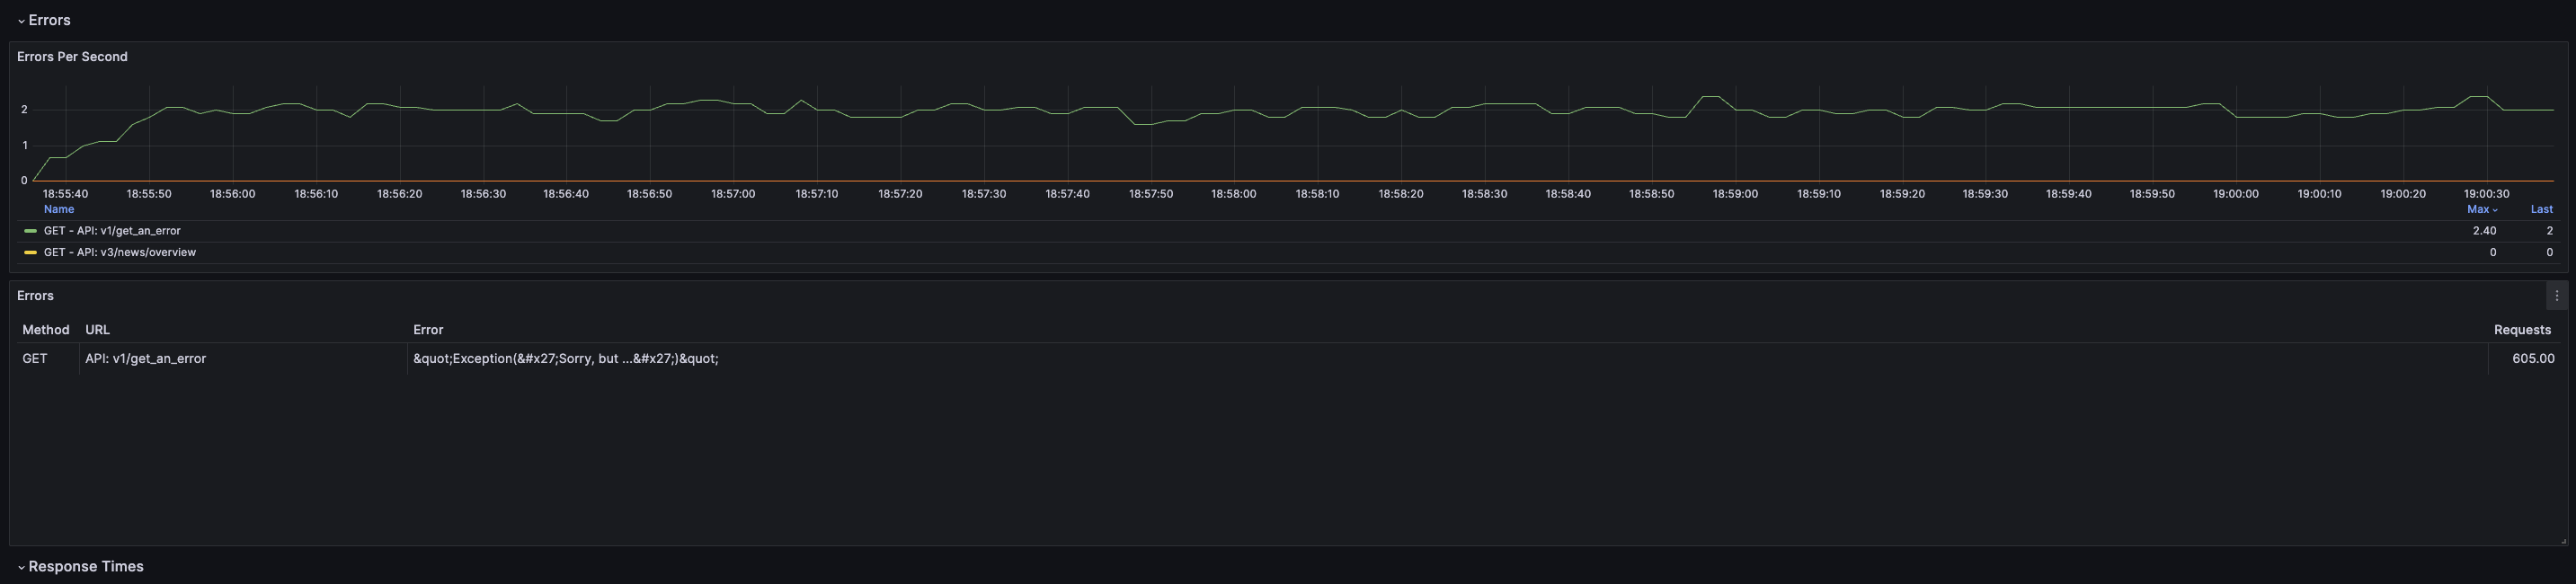Open the Errors table panel three-dot menu
Screen dimensions: 2576x584
2556,296
